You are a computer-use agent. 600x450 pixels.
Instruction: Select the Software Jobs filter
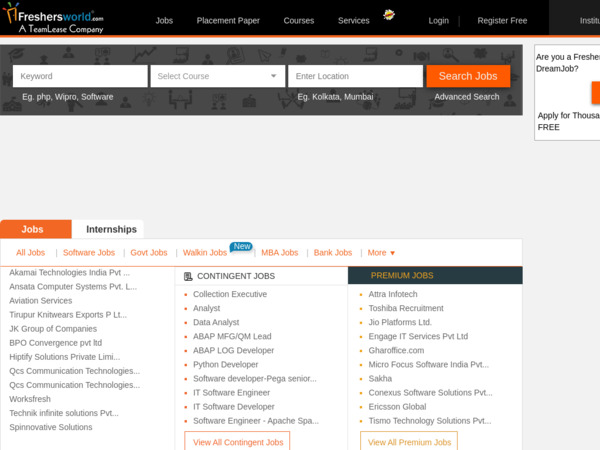89,253
